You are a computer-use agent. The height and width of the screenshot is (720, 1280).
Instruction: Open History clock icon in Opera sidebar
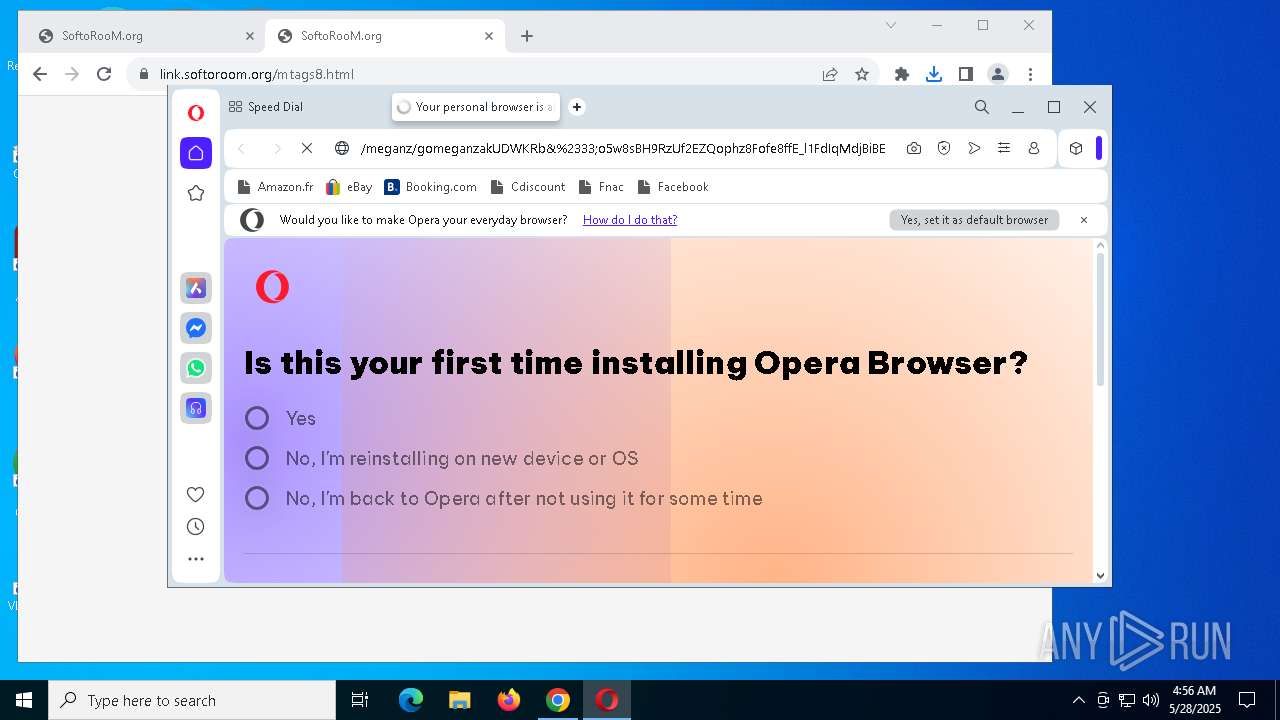point(196,527)
